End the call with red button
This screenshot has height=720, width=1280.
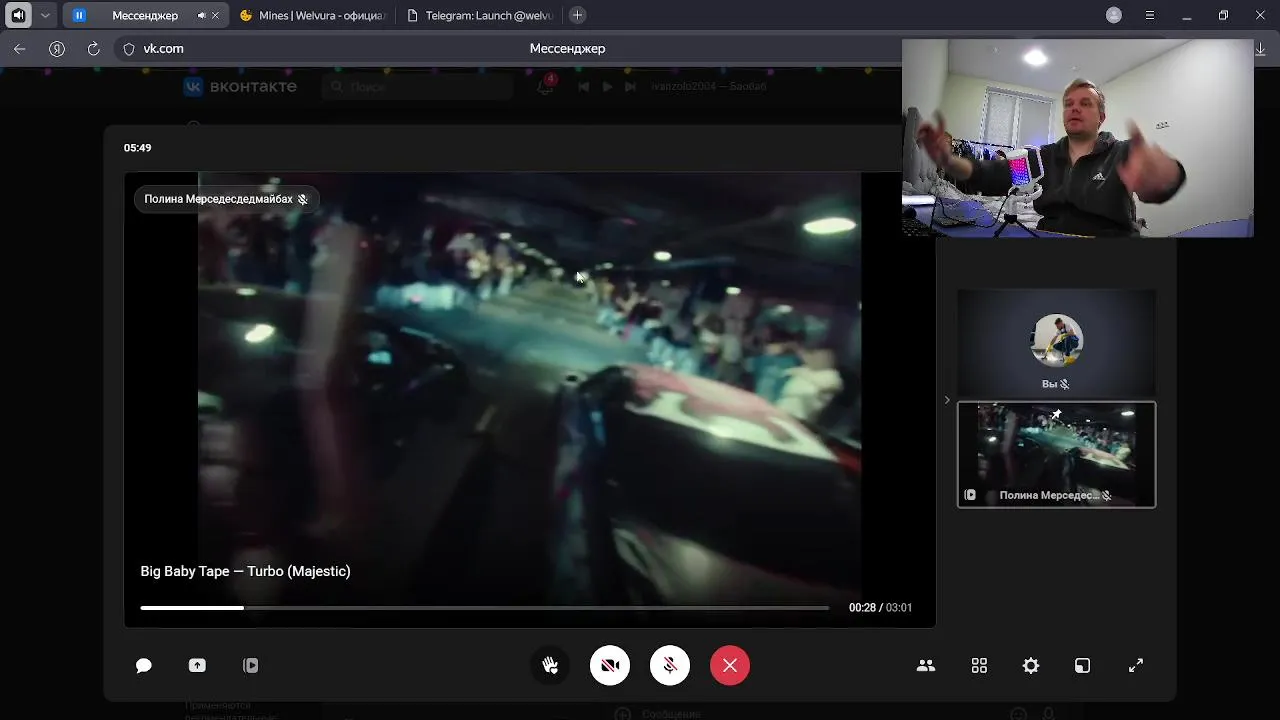point(730,666)
